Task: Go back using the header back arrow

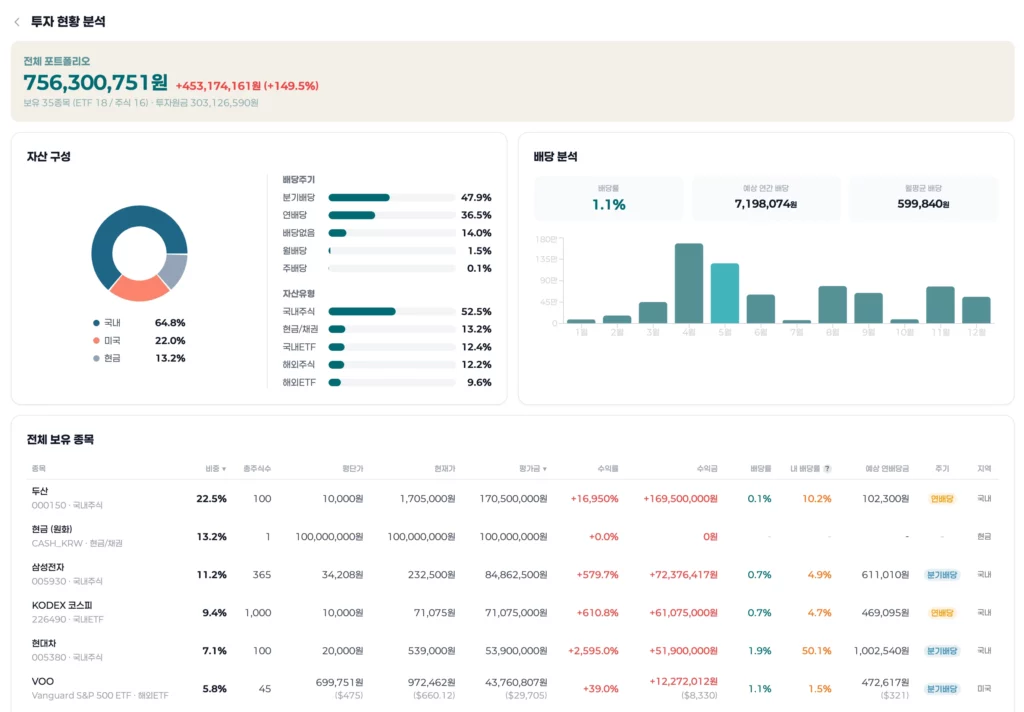Action: point(17,22)
